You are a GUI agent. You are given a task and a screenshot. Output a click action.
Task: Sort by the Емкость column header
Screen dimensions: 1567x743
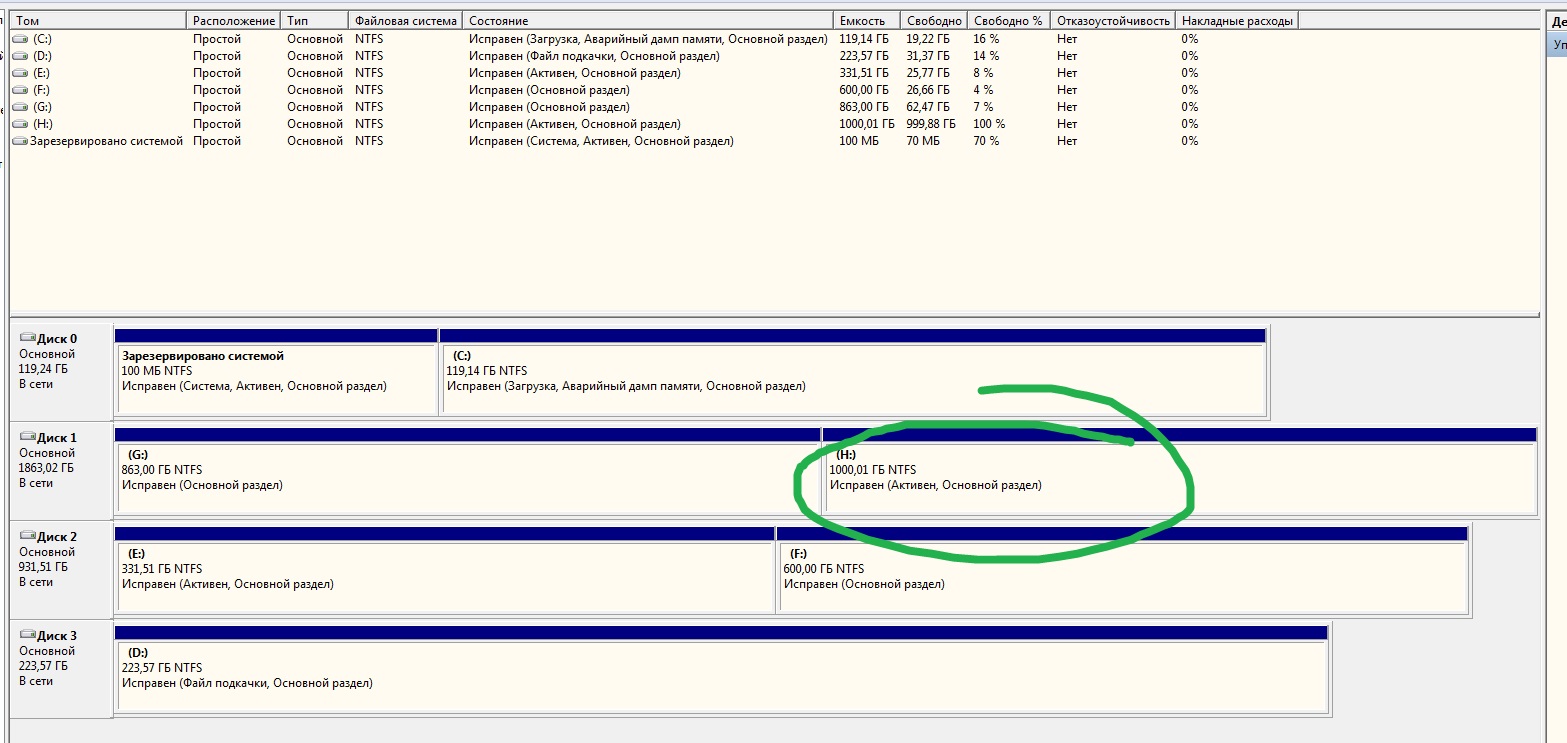point(867,21)
